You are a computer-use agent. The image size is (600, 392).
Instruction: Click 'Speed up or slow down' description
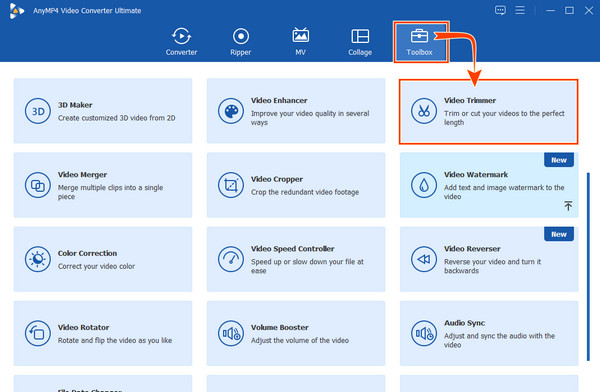click(307, 266)
